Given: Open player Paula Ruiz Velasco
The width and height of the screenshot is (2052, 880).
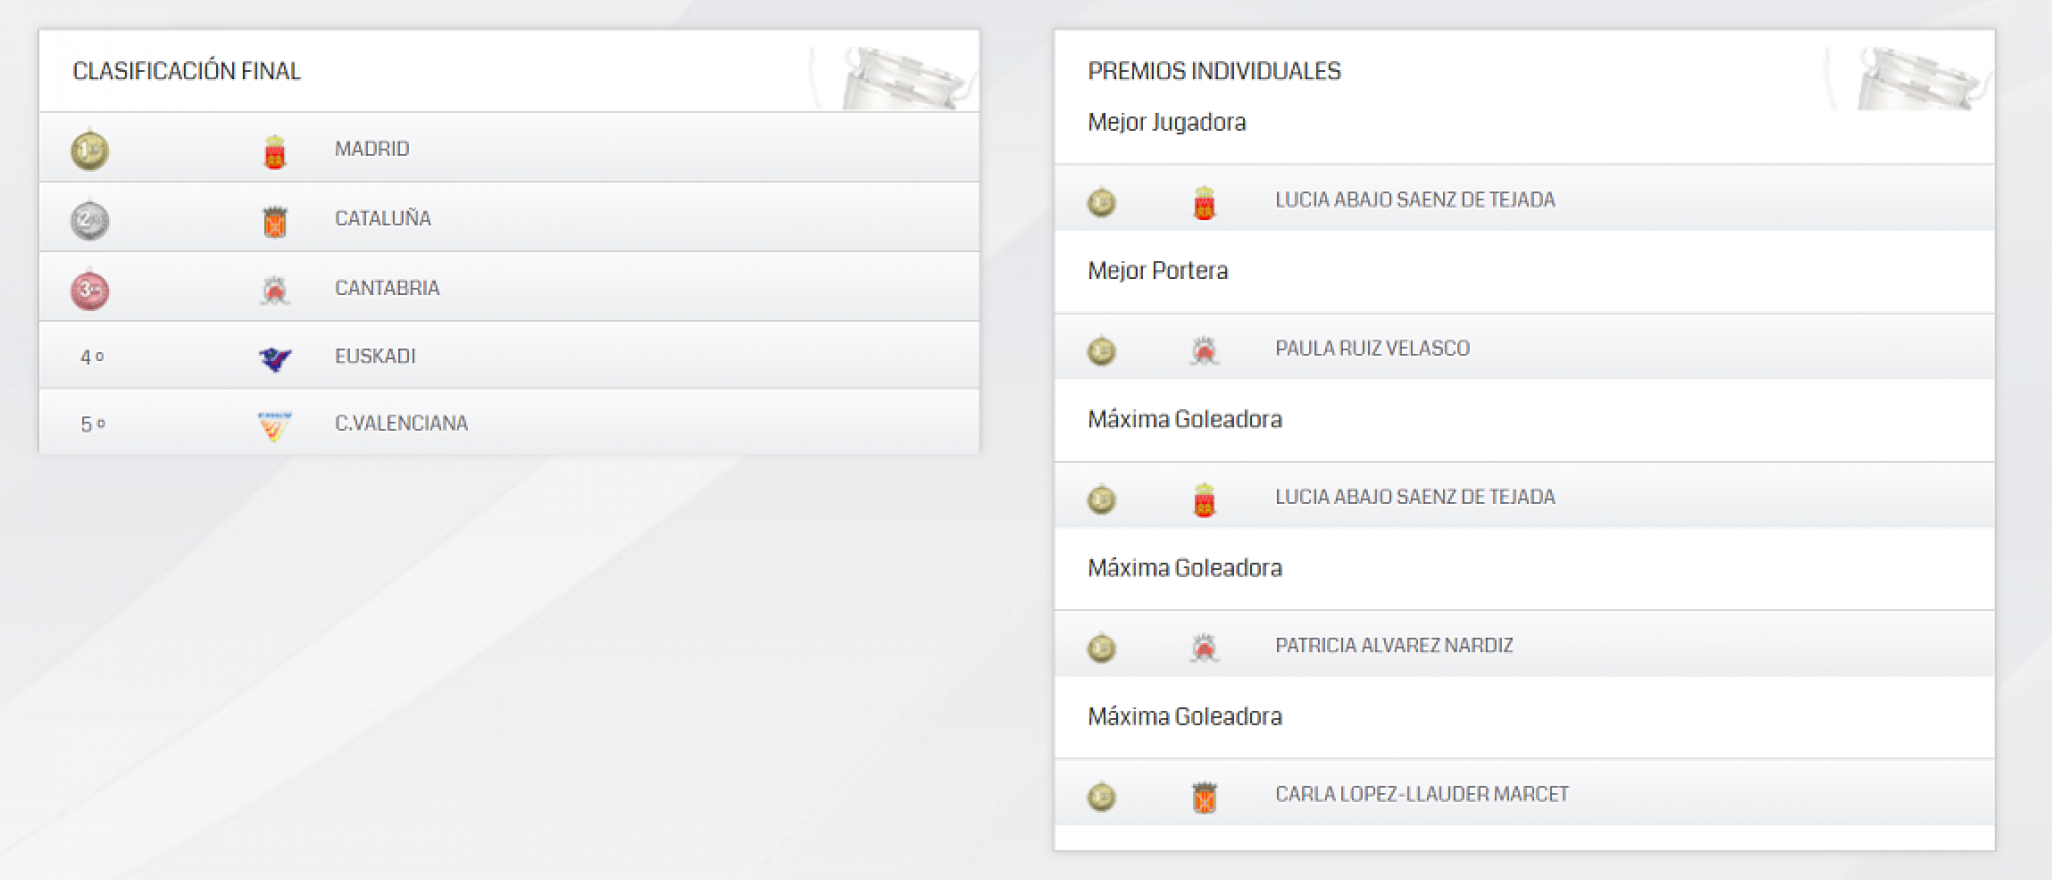Looking at the screenshot, I should point(1372,348).
